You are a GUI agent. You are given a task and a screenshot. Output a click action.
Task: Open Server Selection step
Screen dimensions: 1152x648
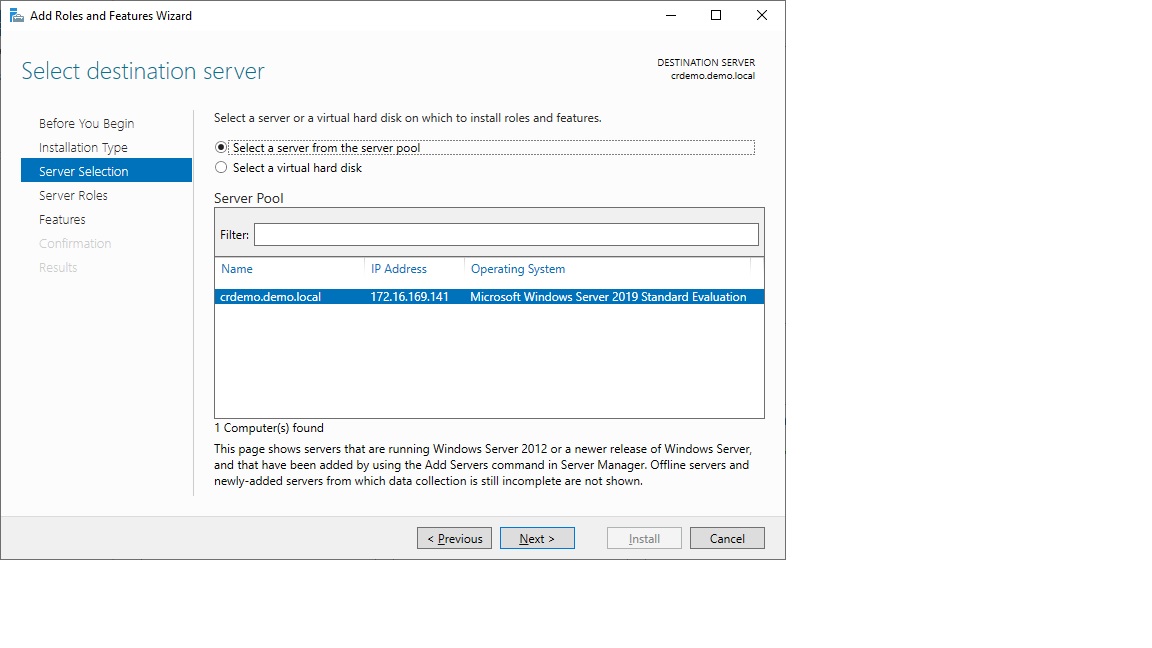107,170
